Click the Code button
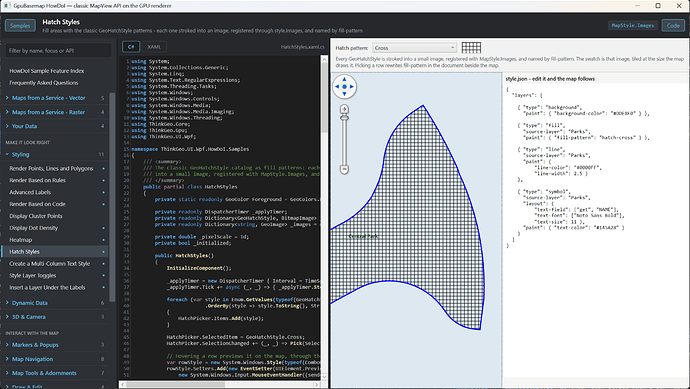The image size is (690, 389). point(673,26)
